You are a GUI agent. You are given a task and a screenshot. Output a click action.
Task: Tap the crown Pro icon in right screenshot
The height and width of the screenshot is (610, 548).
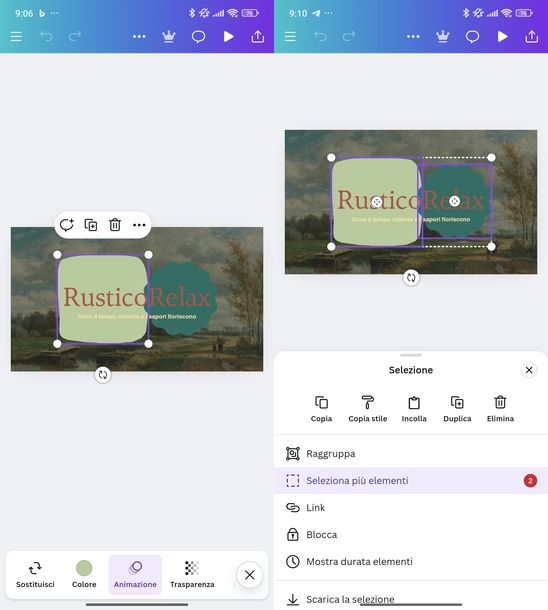coord(443,37)
